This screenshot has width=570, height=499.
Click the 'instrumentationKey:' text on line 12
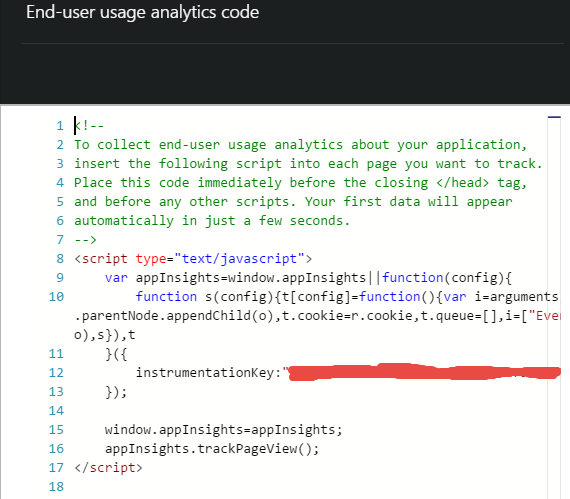coord(208,373)
